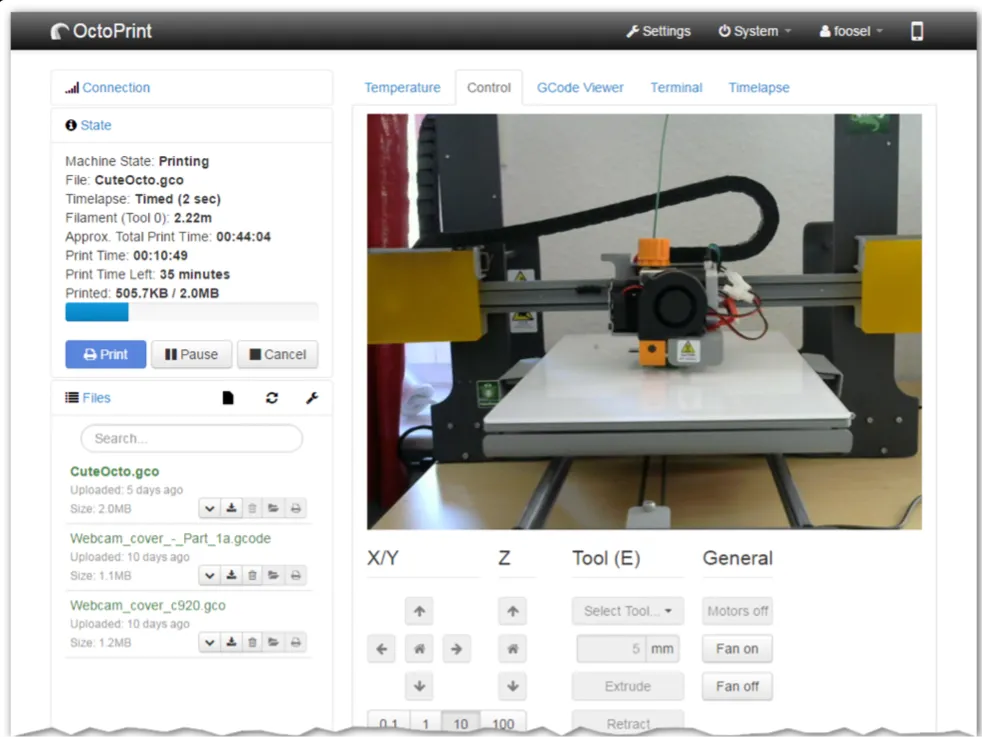Open file settings via the wrench icon
986x739 pixels.
pos(311,398)
